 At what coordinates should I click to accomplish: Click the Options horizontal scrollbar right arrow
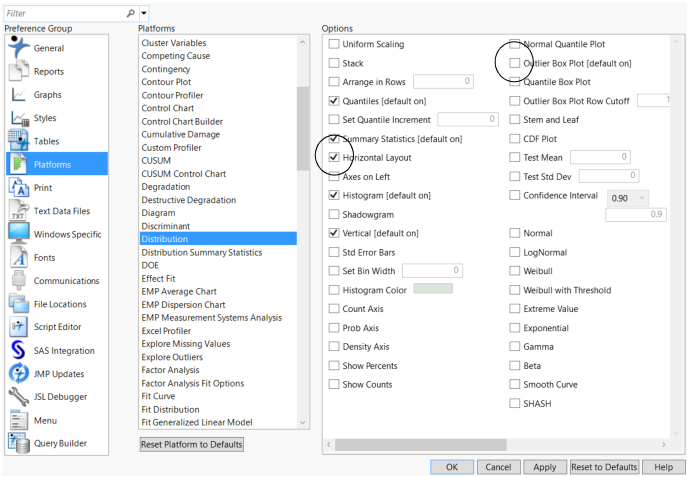(x=664, y=444)
